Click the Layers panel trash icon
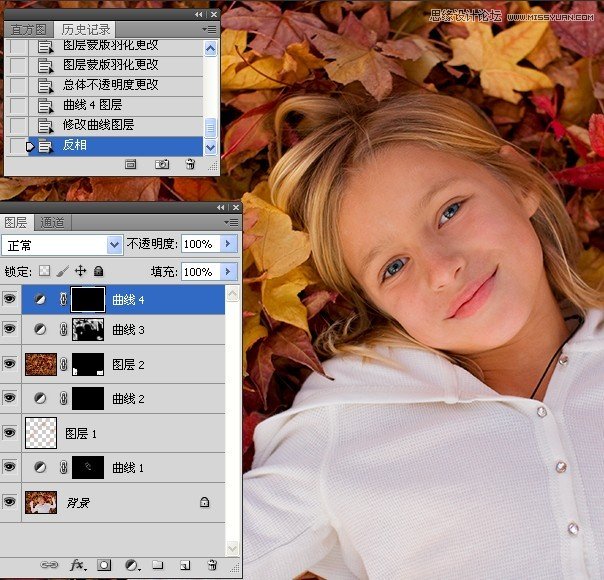This screenshot has width=604, height=580. 212,565
